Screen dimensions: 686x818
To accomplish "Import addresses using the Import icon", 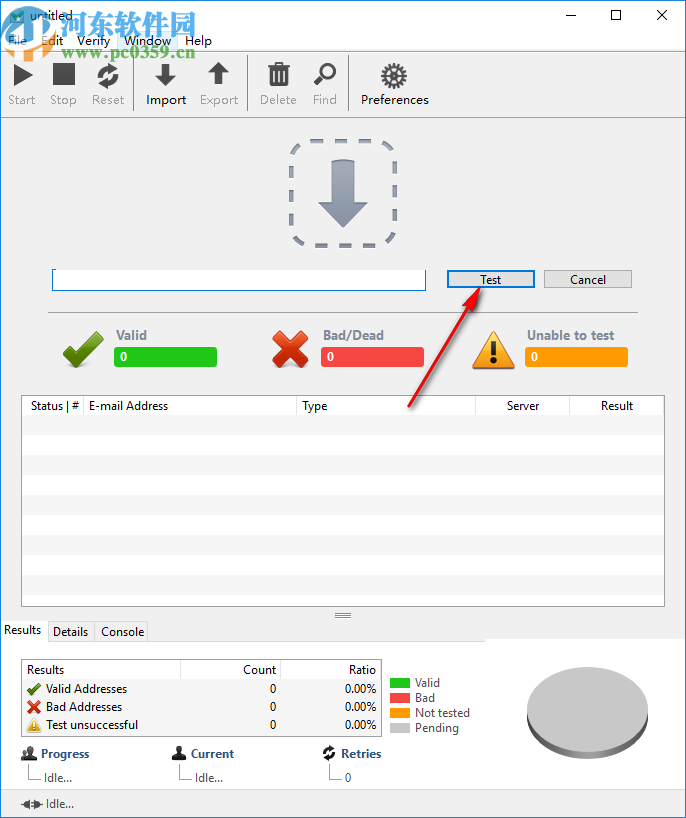I will coord(165,75).
